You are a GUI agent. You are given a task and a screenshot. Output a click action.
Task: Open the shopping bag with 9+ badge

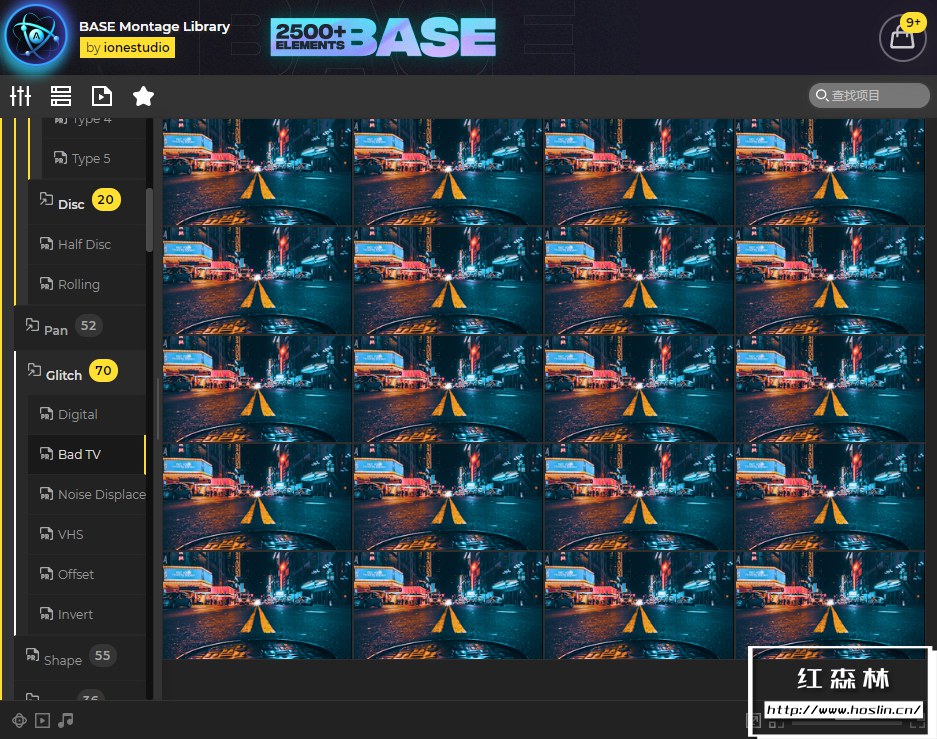pos(903,37)
